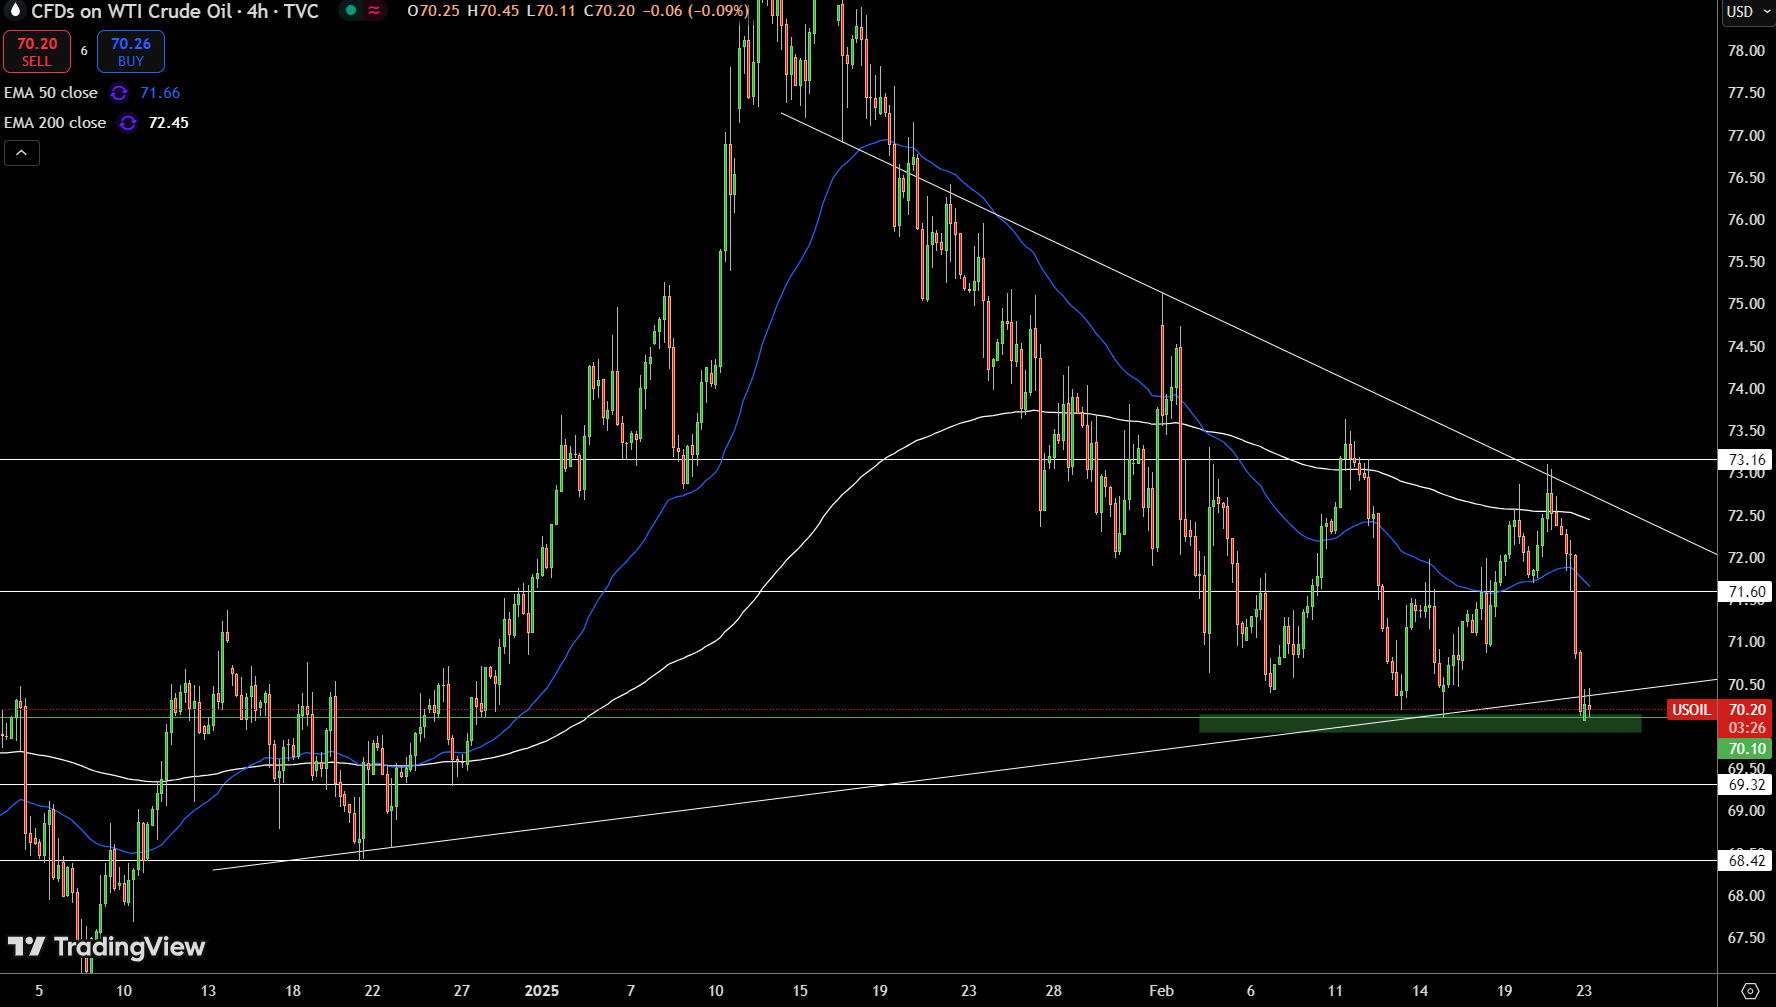Click the EMA 50 value 71.66
Screen dimensions: 1776x1007
tap(160, 93)
